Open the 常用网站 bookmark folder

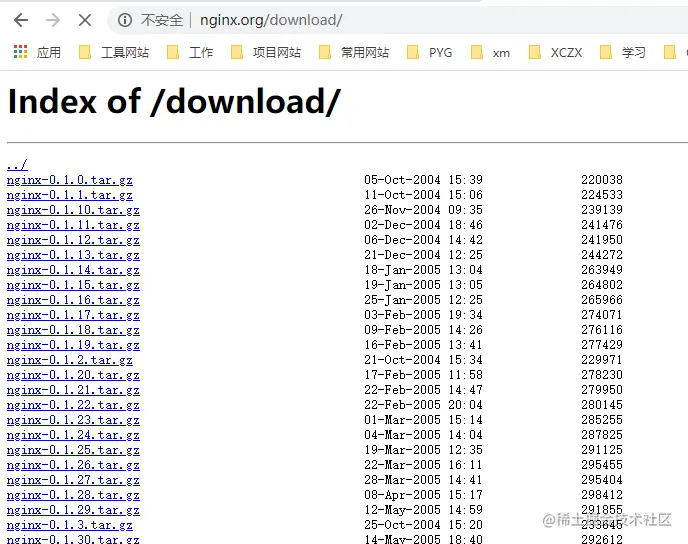(354, 52)
